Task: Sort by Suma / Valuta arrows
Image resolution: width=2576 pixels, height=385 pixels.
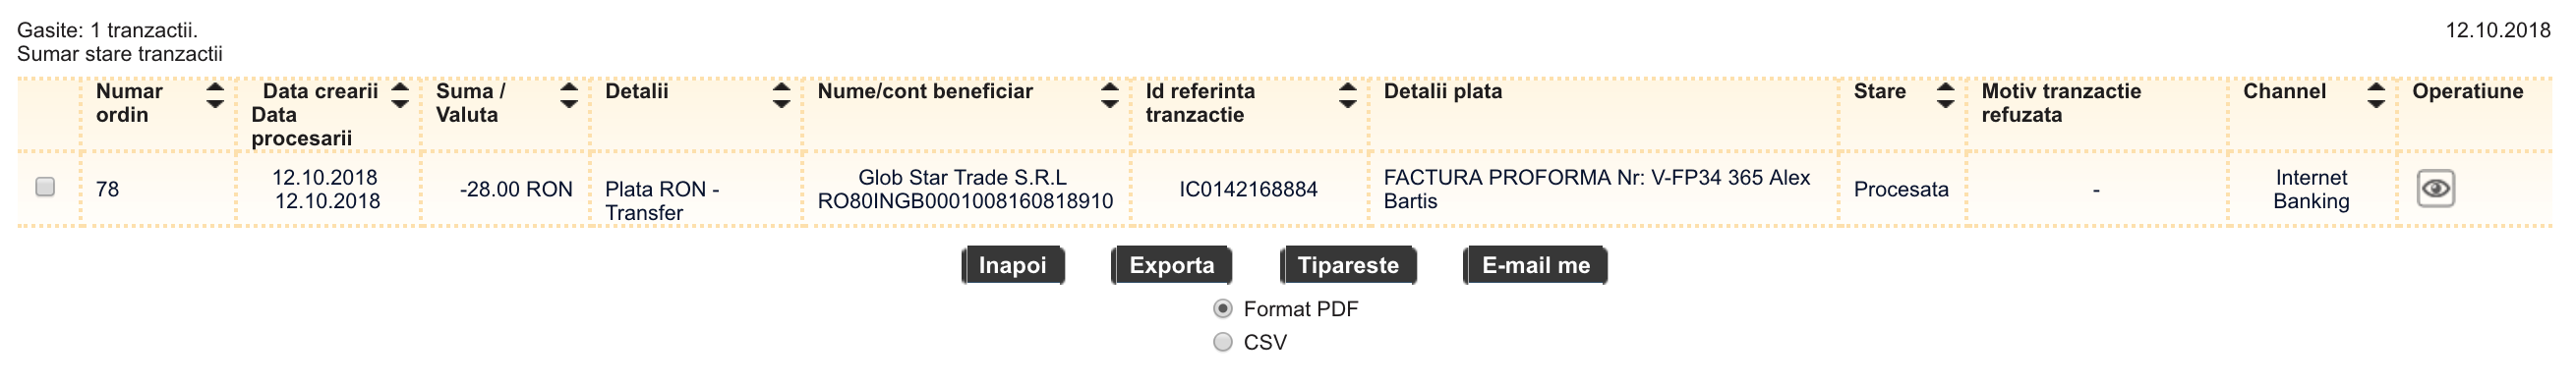Action: pos(568,95)
